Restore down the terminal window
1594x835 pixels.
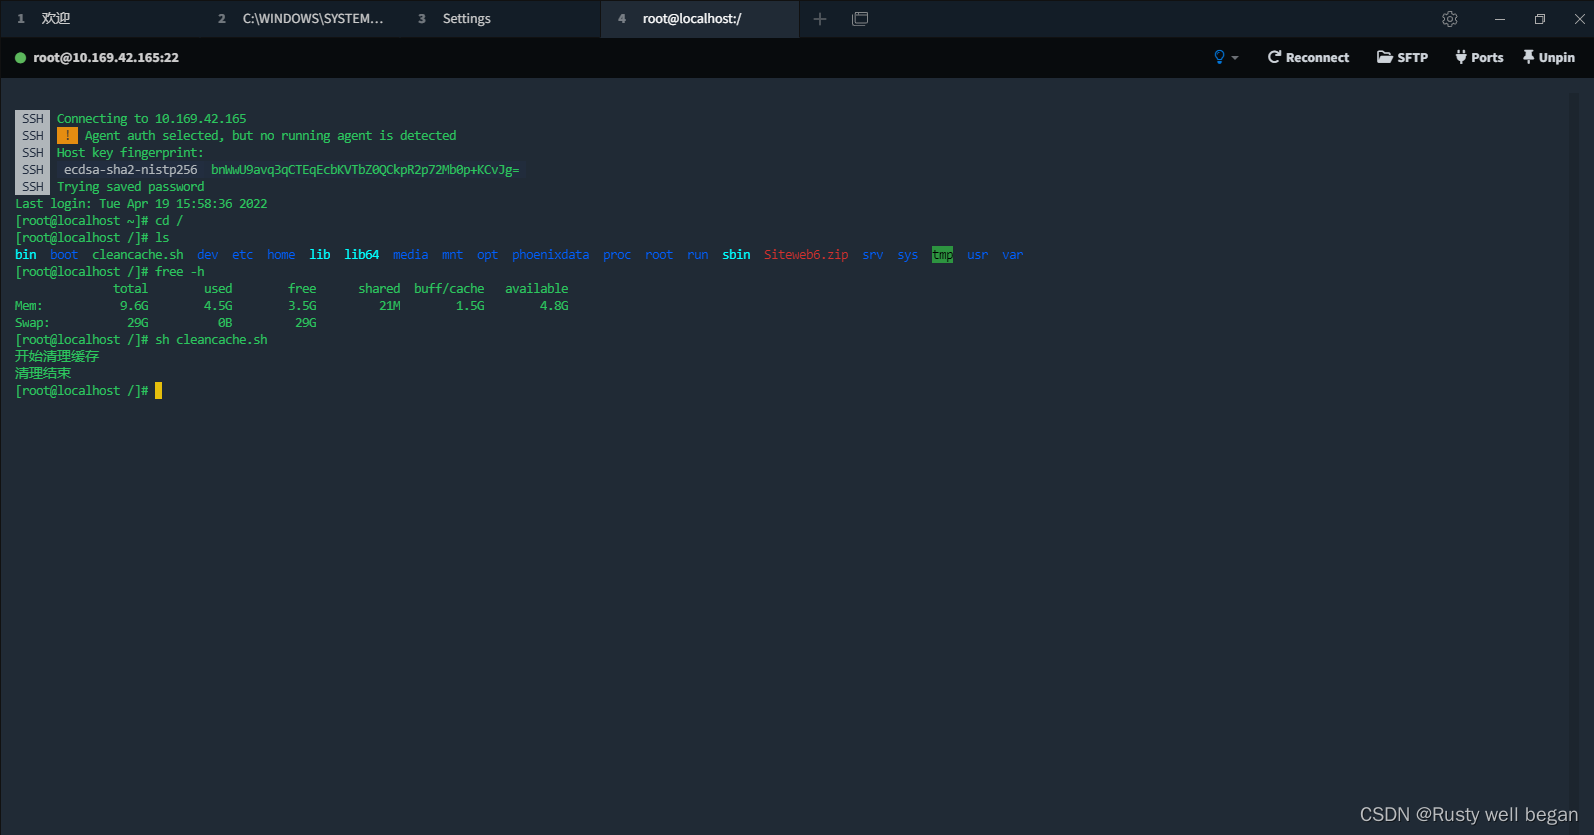1540,19
